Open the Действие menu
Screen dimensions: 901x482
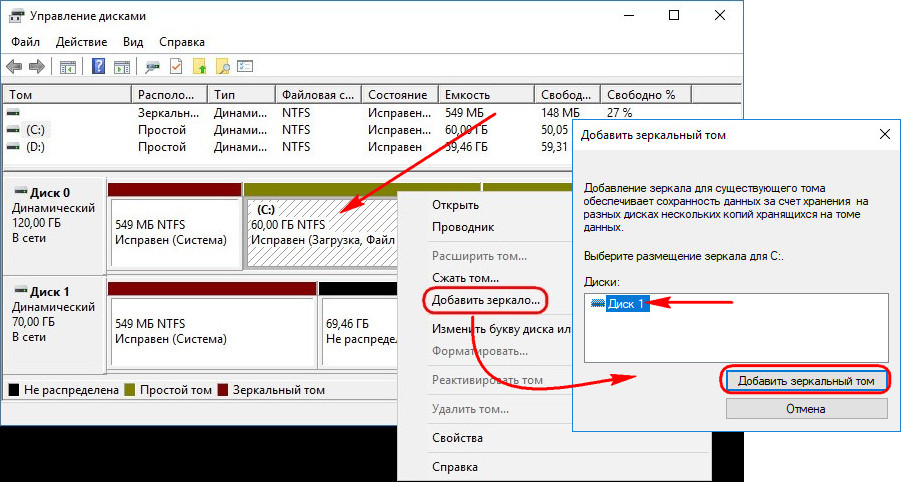[82, 42]
